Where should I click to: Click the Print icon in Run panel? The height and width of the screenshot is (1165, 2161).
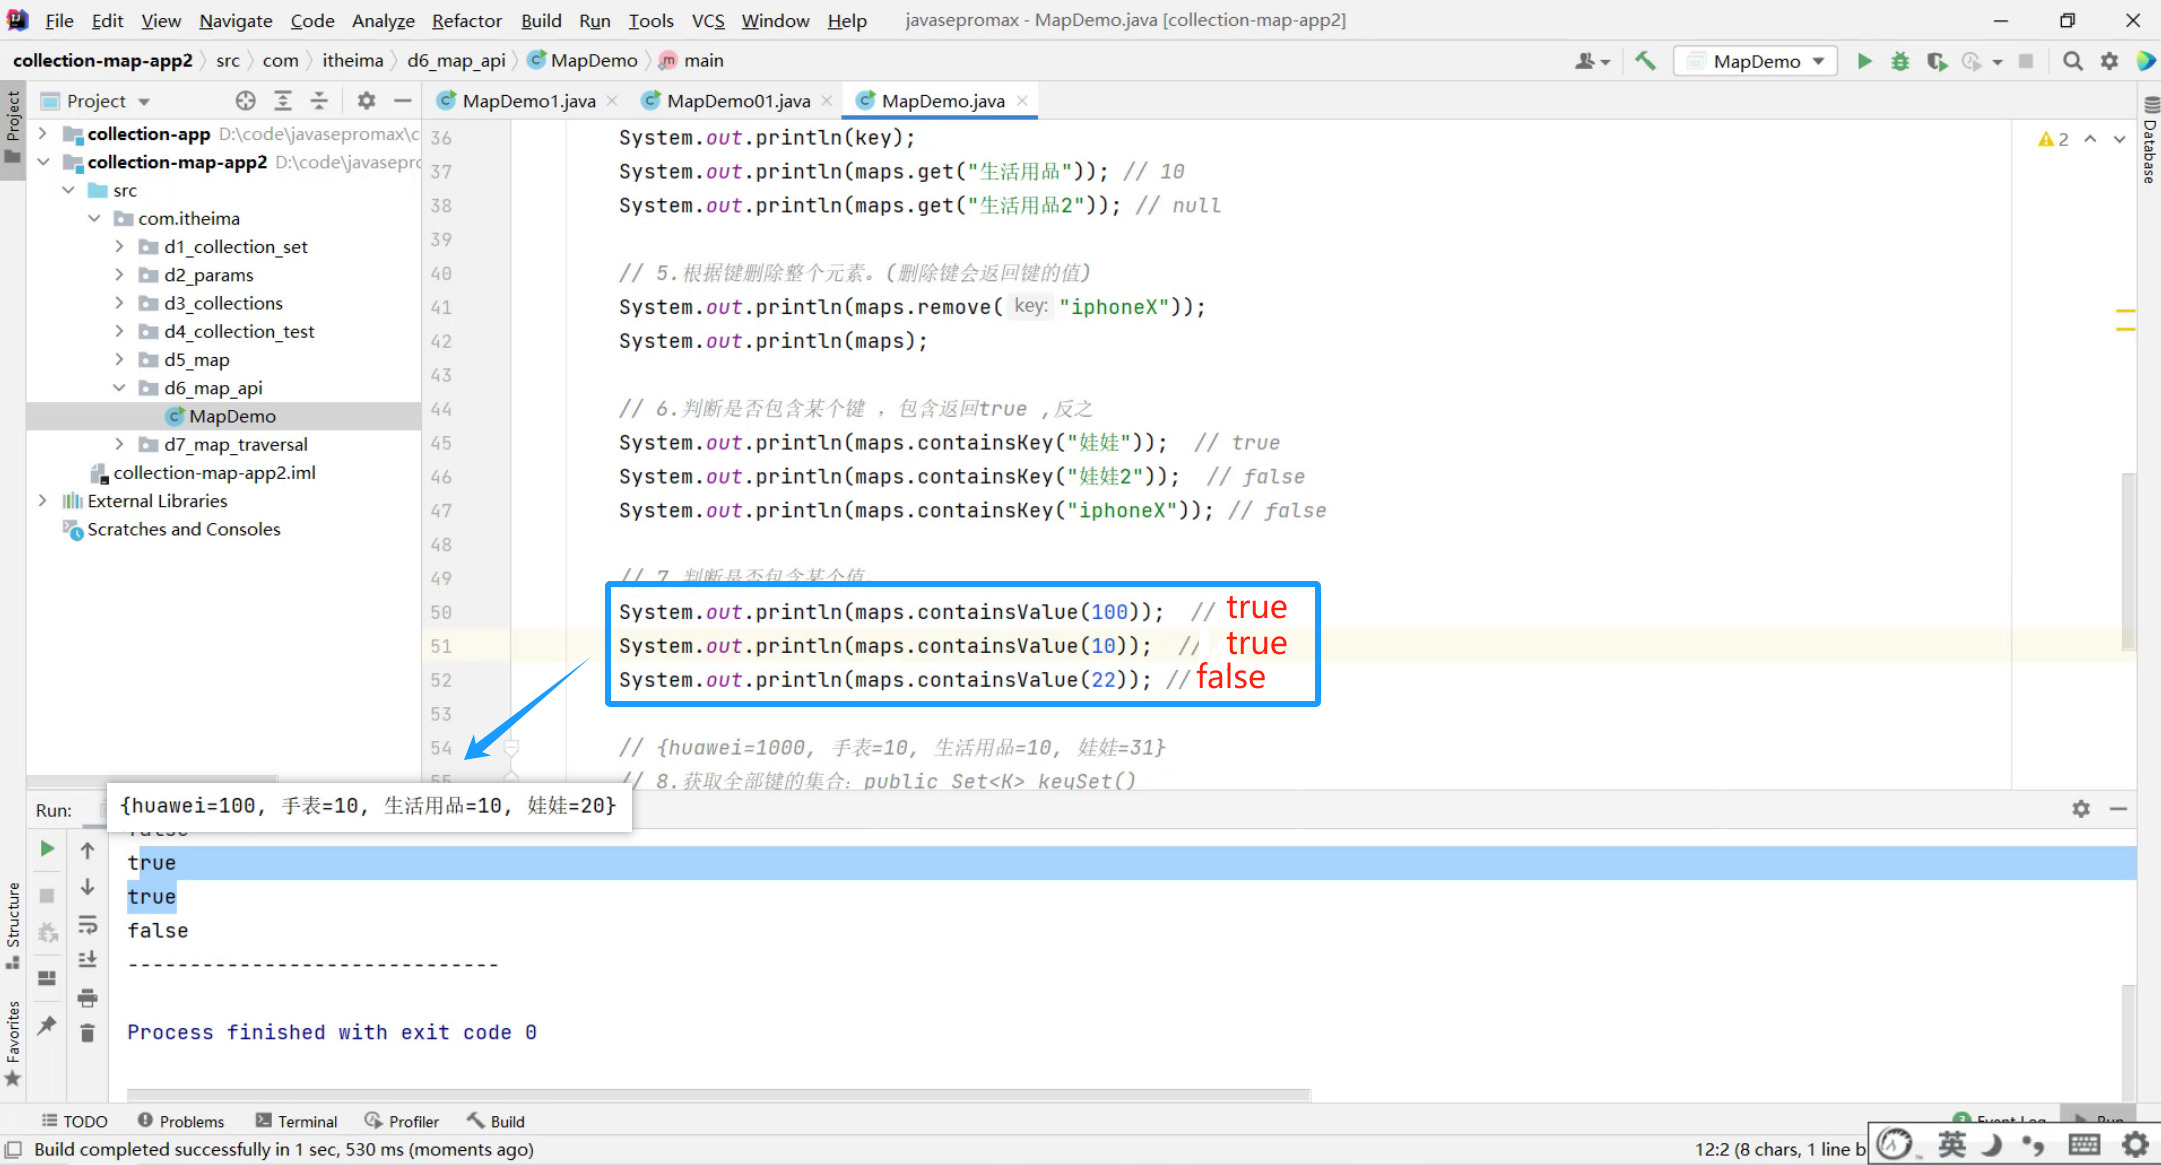[x=88, y=997]
